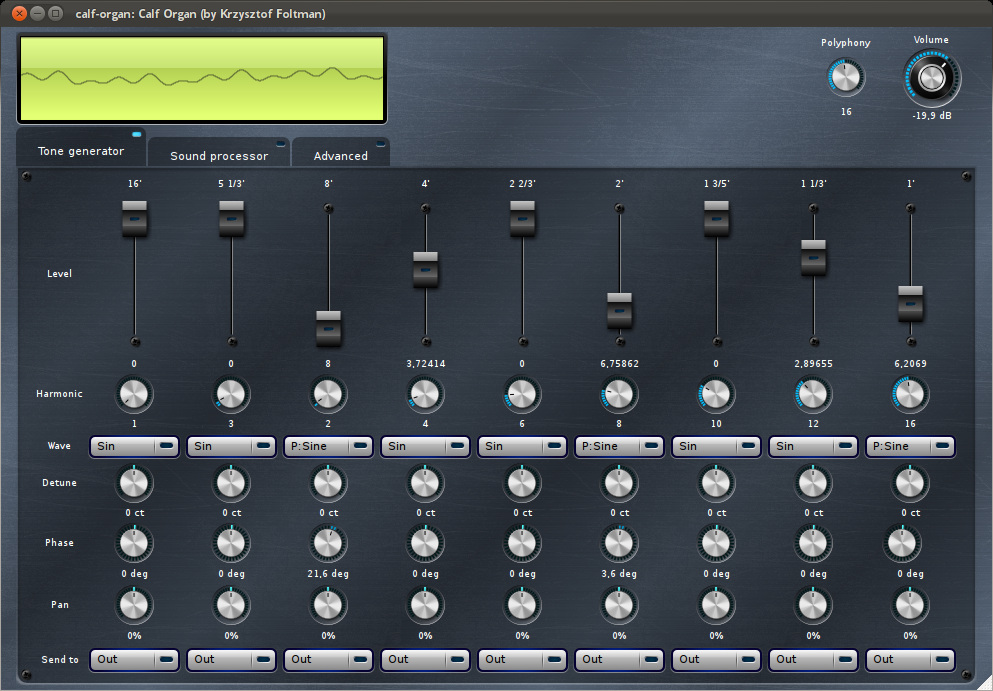Expand the Wave selector for the 2' drawbar

pyautogui.click(x=619, y=446)
